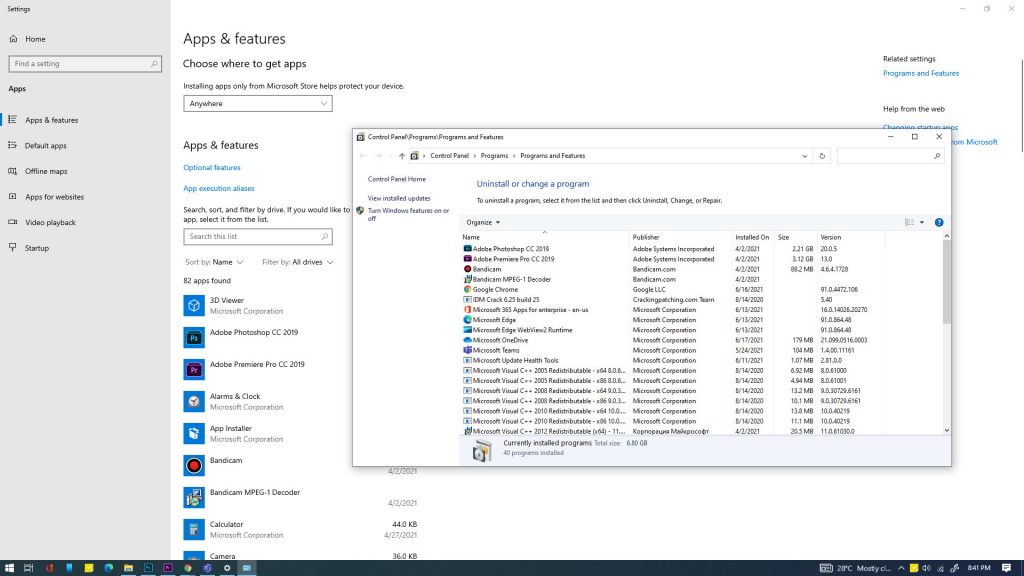Open Premiere Pro from the taskbar
Image resolution: width=1024 pixels, height=576 pixels.
(168, 568)
